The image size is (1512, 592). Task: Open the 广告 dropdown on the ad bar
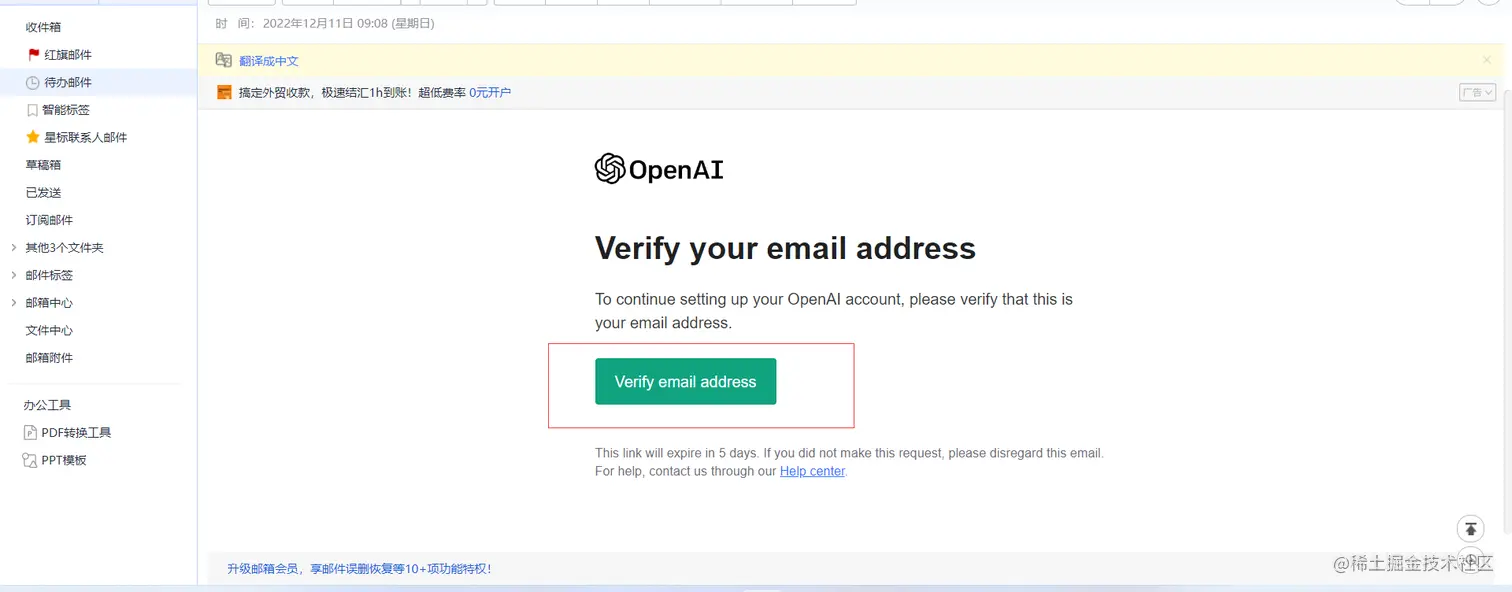coord(1476,93)
